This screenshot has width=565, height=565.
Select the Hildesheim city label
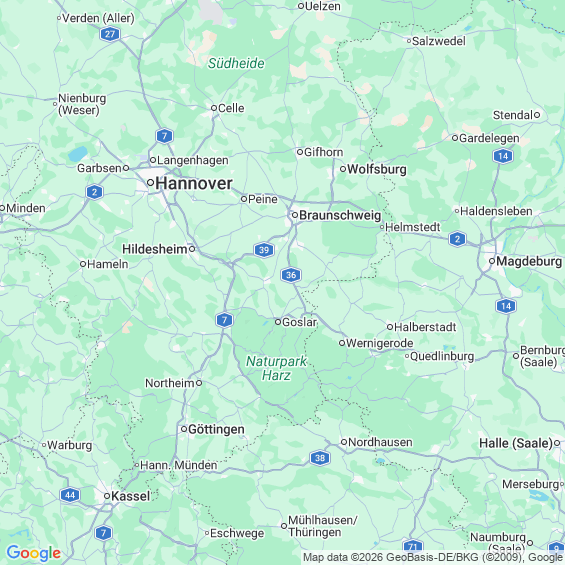155,249
